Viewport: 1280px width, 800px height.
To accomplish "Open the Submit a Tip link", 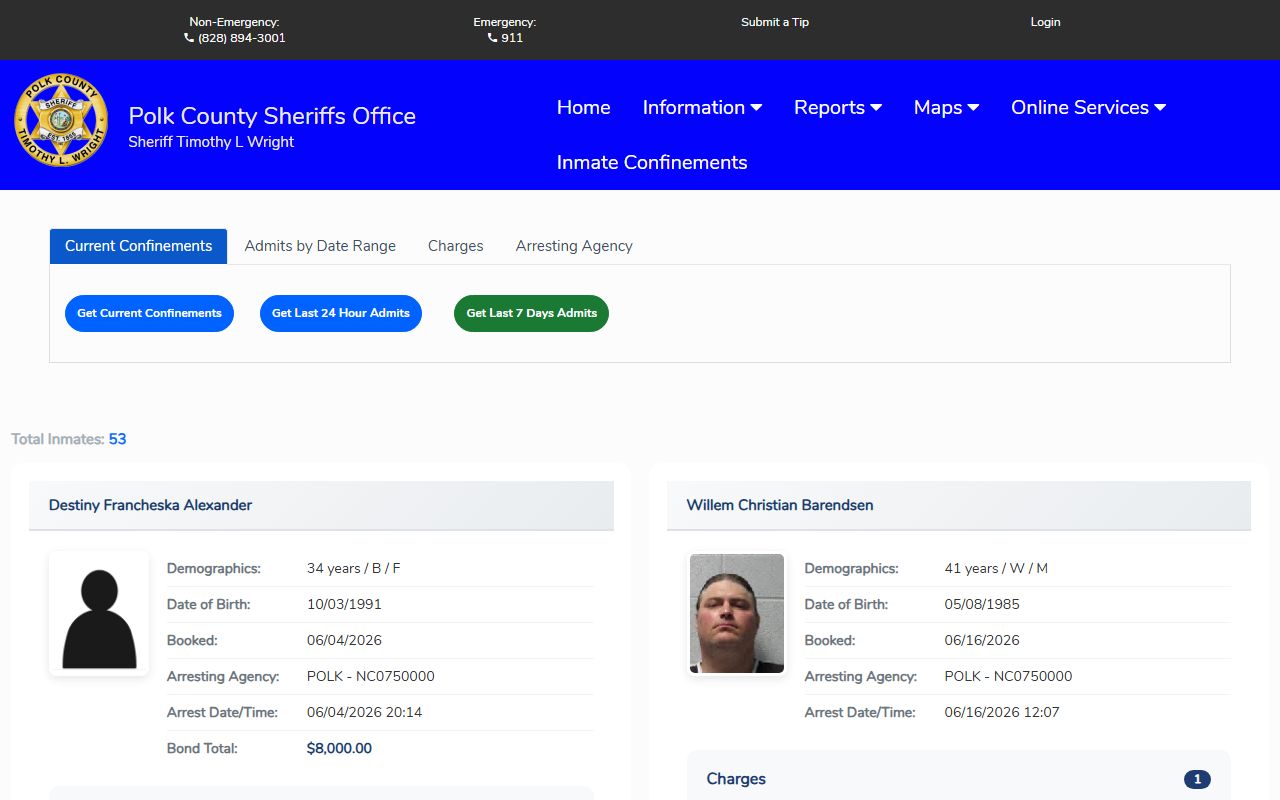I will (x=775, y=22).
